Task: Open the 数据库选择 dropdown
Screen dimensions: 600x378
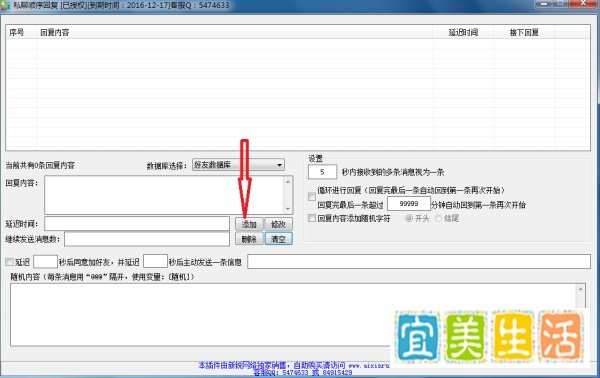Action: (x=238, y=165)
